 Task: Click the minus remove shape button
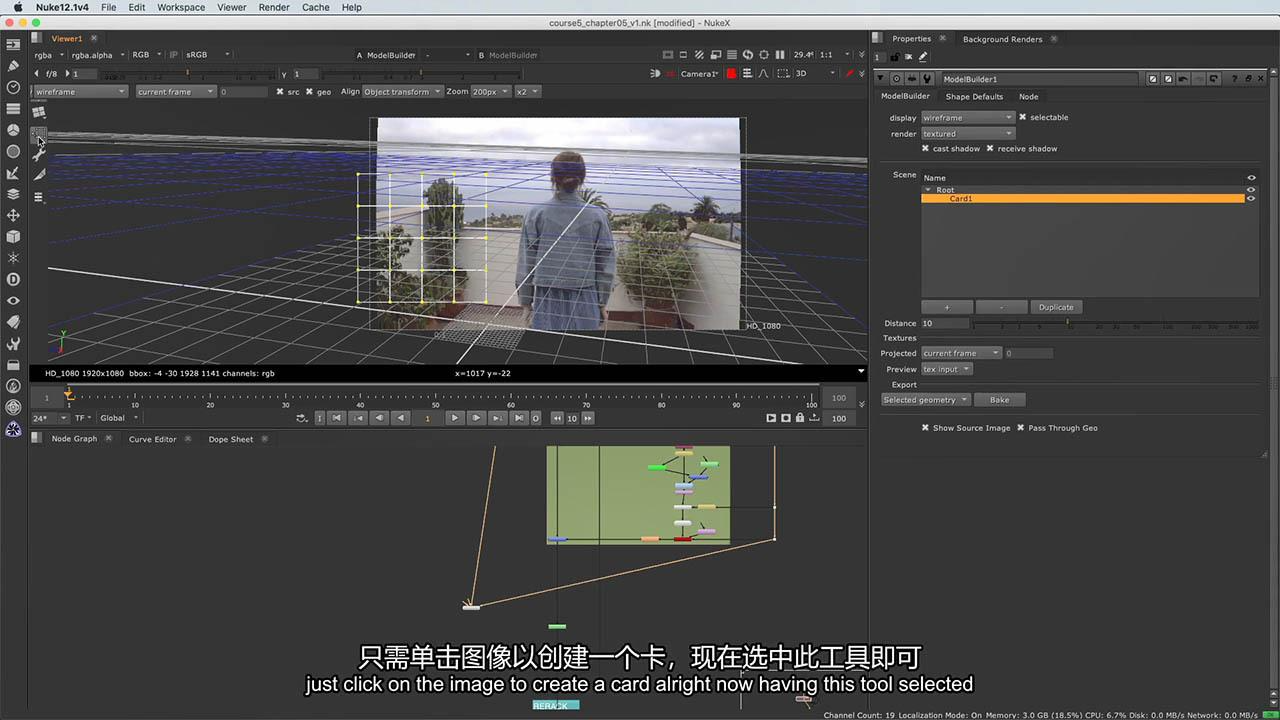pos(1001,307)
